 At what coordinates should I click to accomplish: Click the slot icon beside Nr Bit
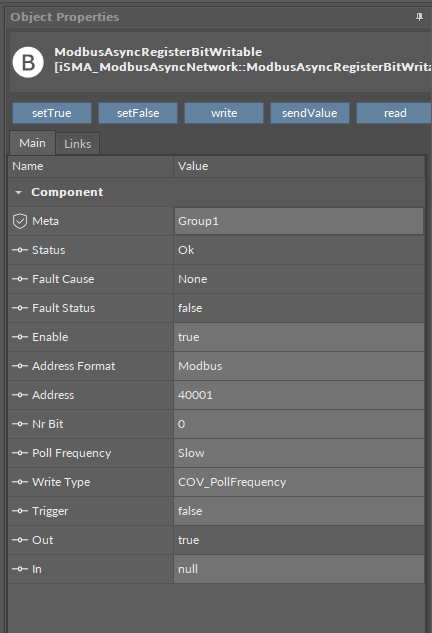point(20,424)
